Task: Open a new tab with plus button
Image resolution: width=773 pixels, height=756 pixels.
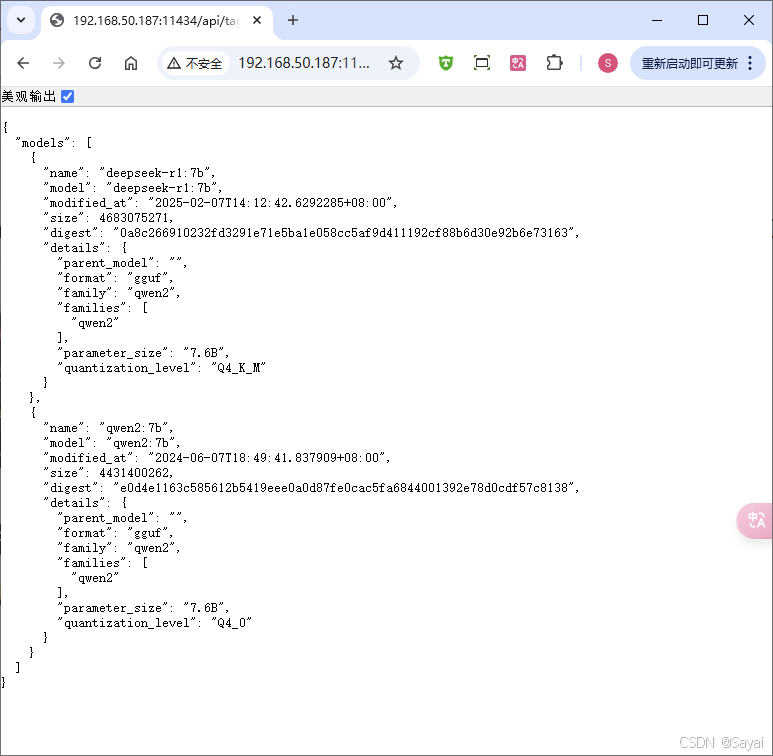Action: (293, 20)
